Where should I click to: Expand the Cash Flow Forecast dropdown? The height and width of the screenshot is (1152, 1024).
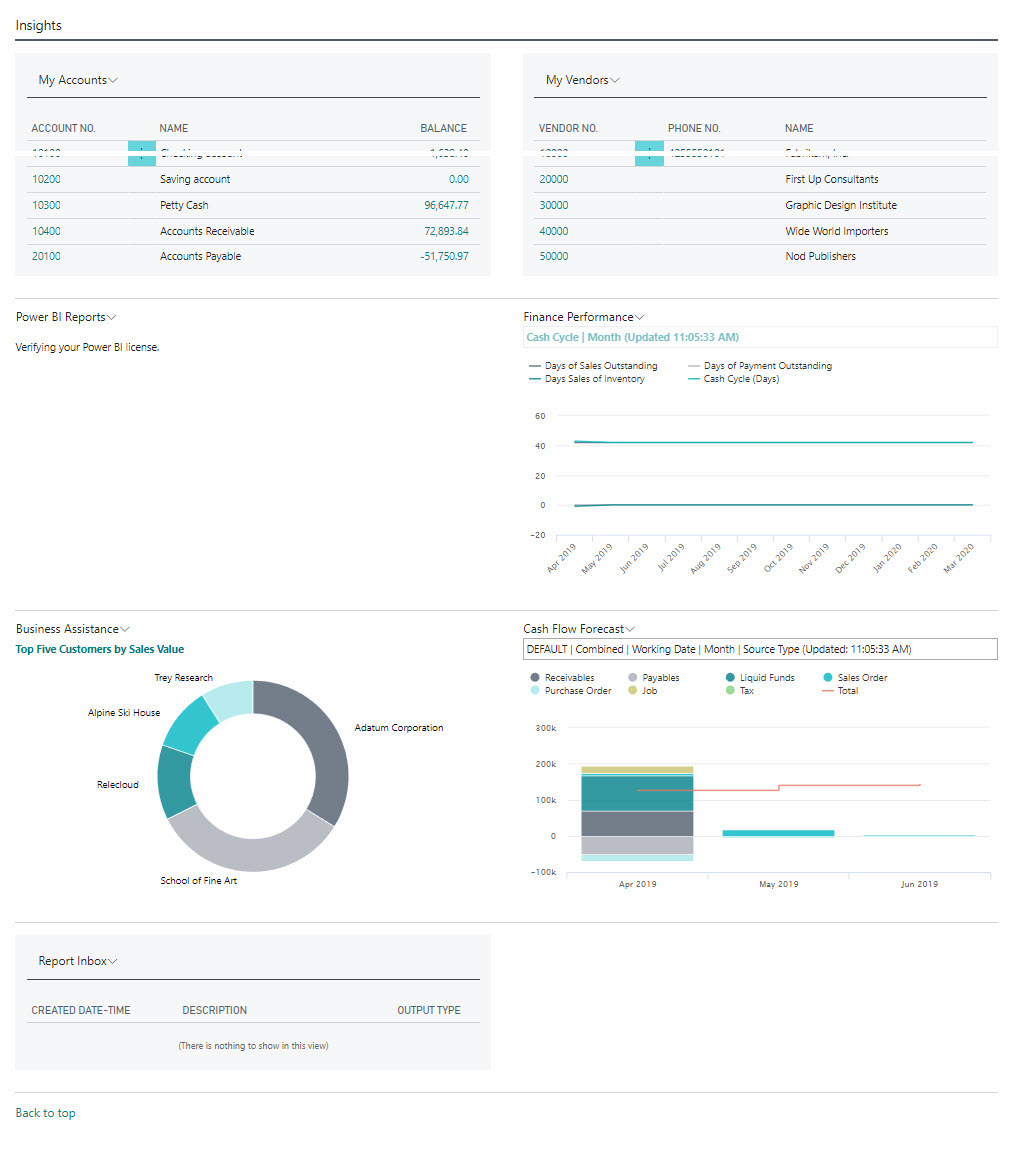(x=632, y=628)
